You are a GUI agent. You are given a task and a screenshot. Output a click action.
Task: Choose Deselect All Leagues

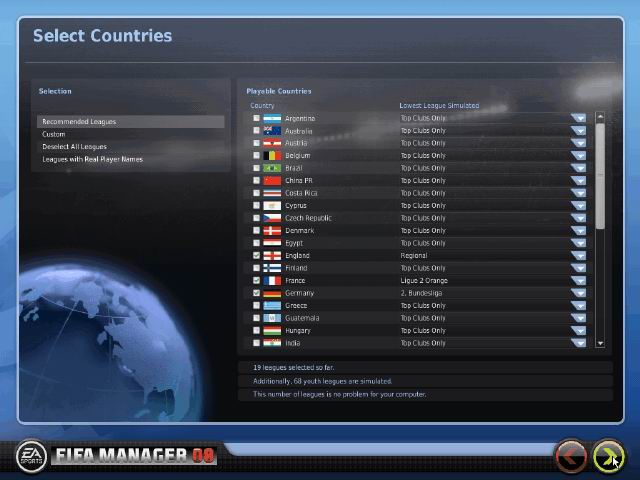(x=131, y=147)
